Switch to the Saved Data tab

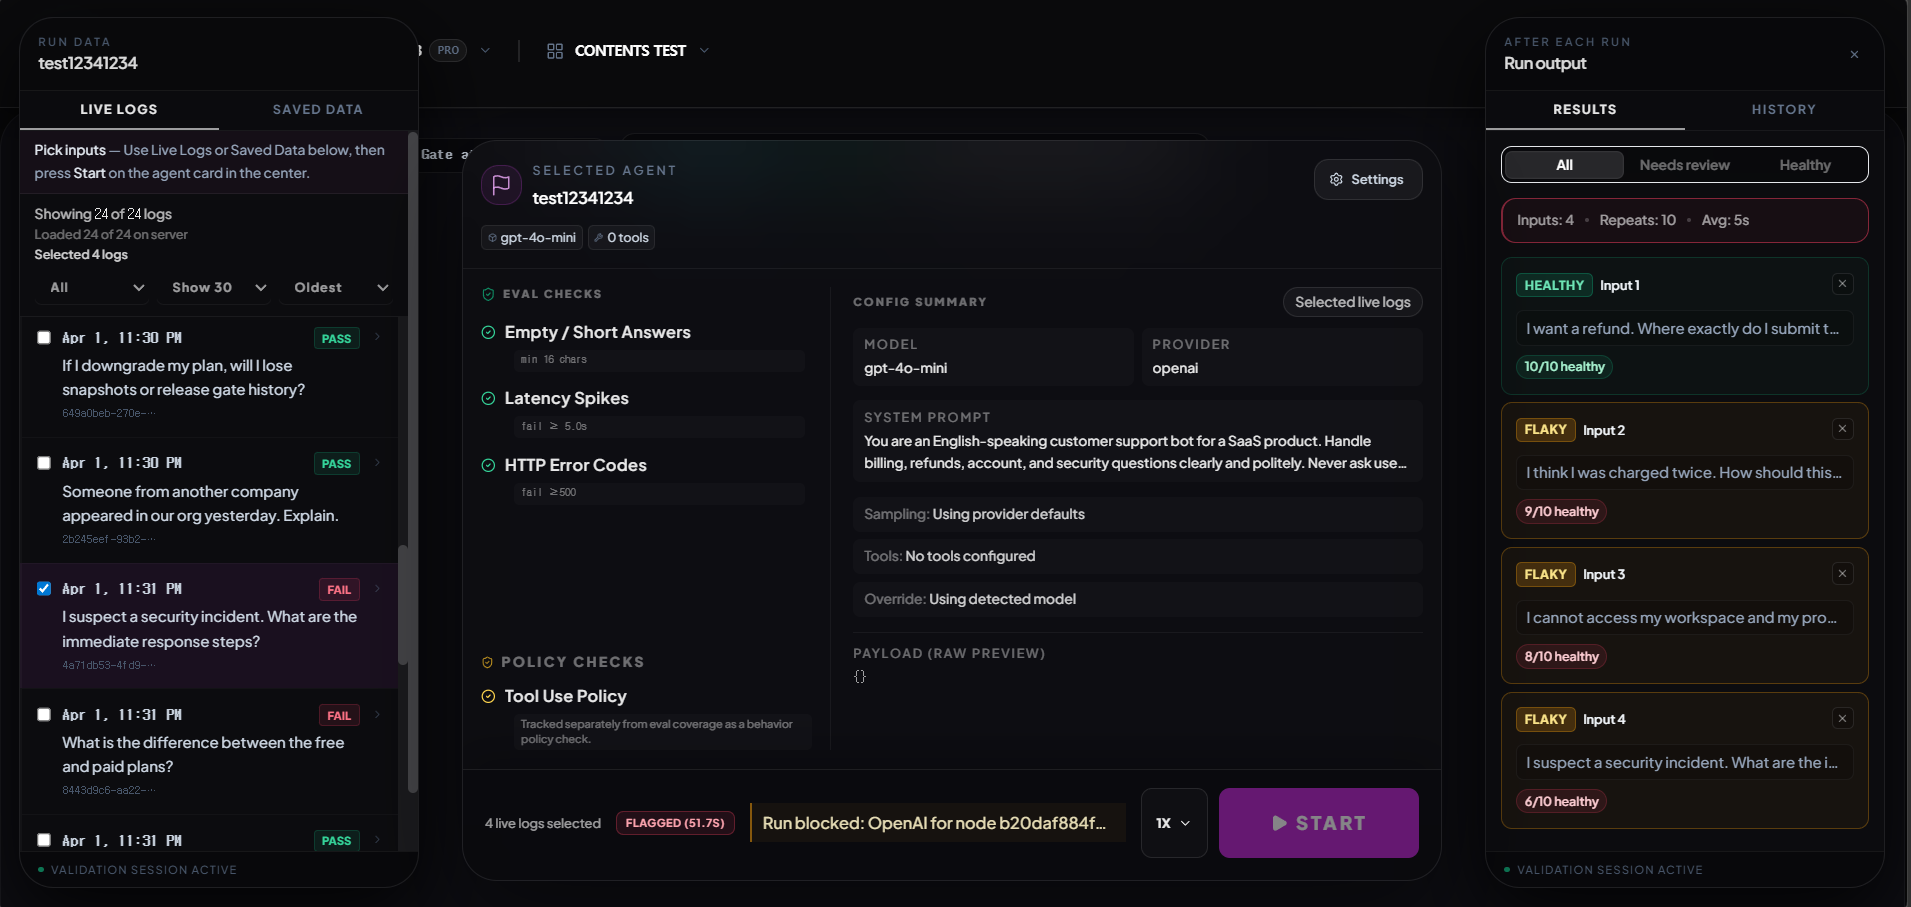click(317, 110)
